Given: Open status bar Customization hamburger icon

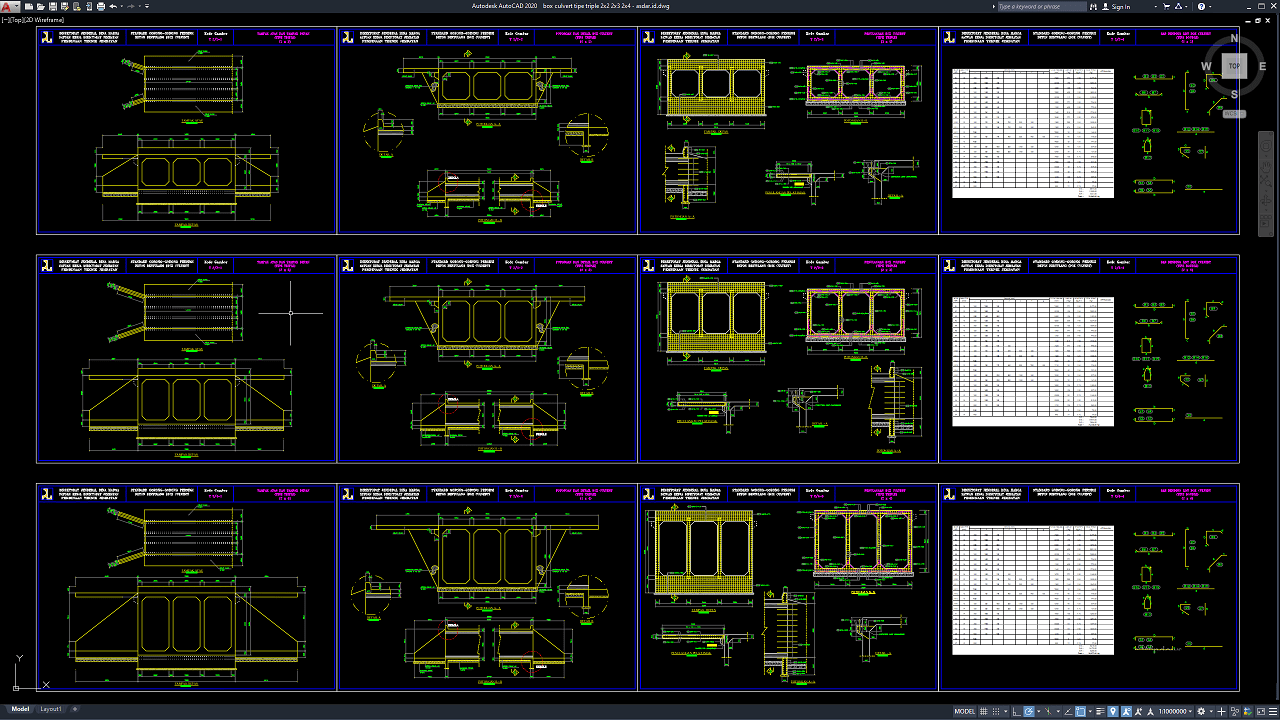Looking at the screenshot, I should [1273, 711].
